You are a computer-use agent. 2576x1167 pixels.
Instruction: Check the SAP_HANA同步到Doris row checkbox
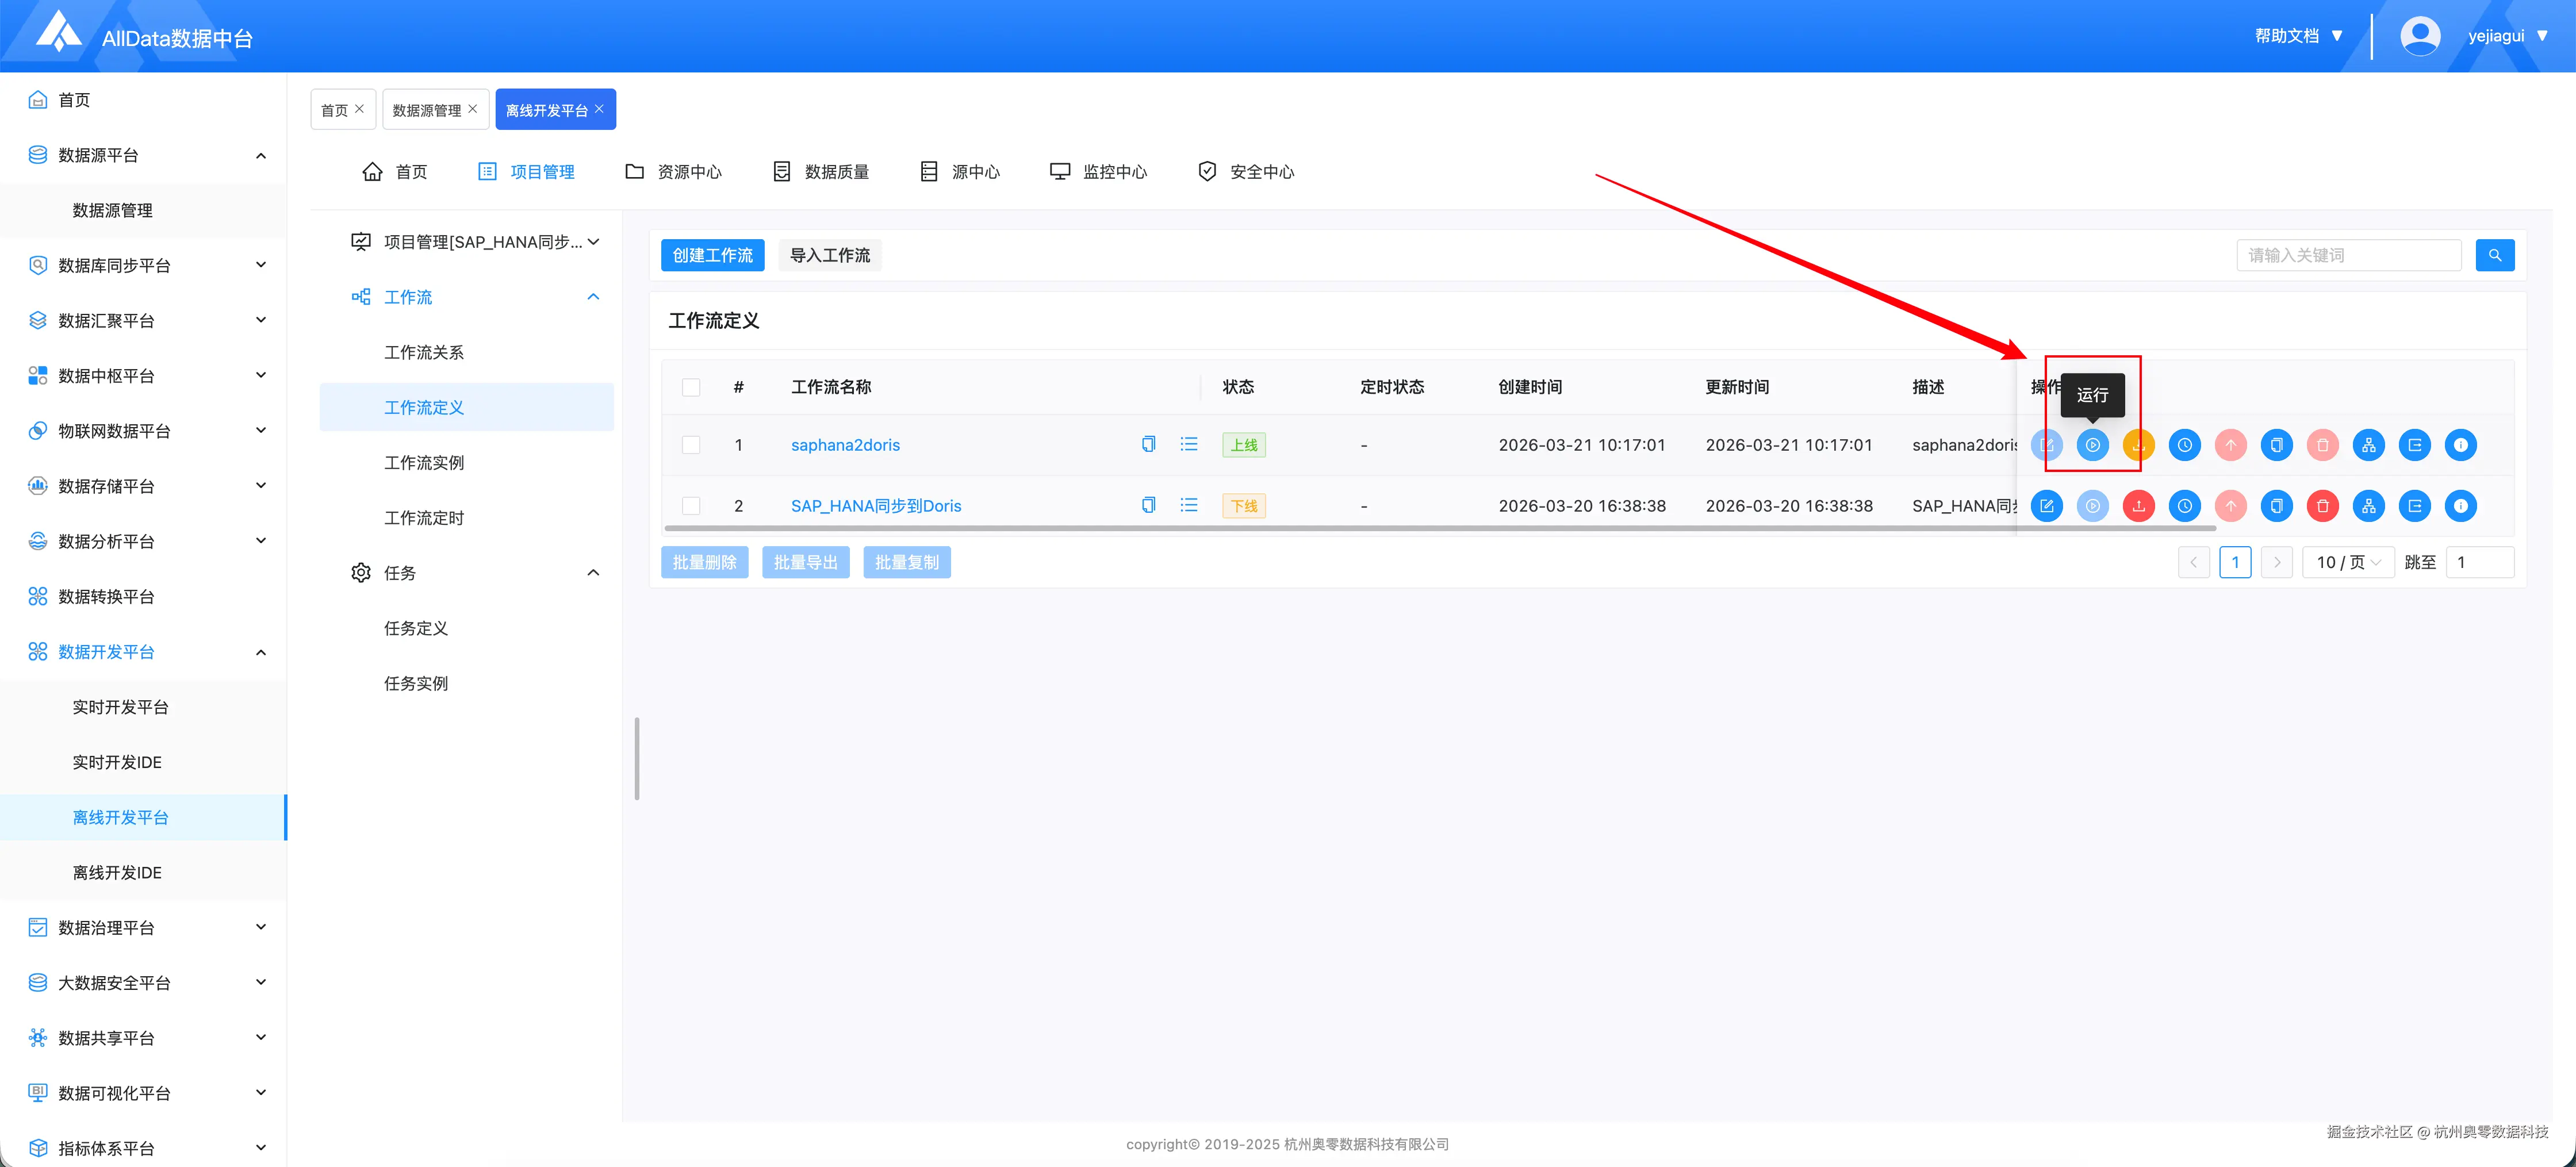(x=691, y=506)
